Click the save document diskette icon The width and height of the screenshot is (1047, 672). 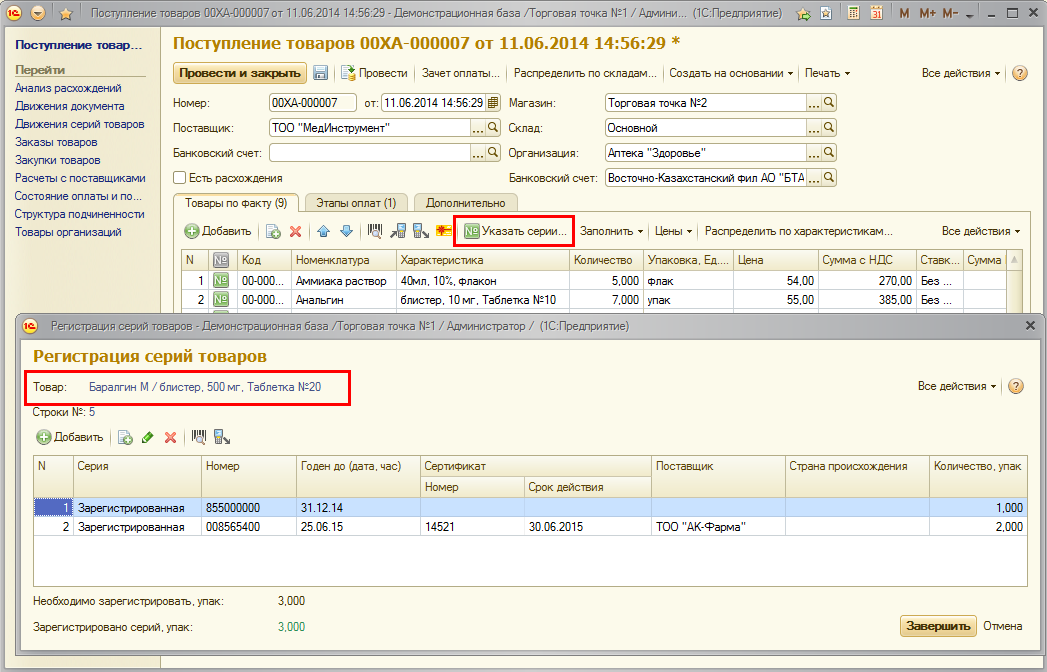click(321, 73)
